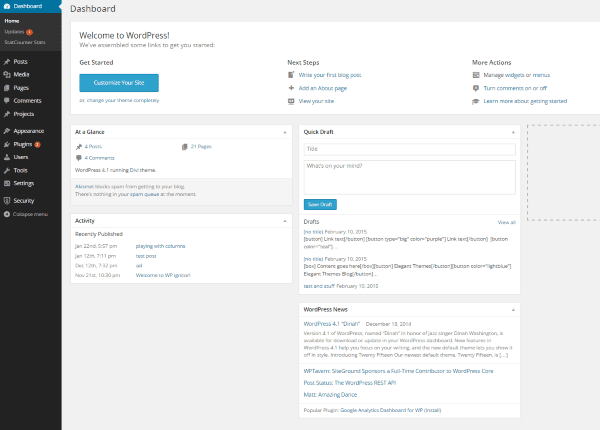Click the comment icon beside Turn comments on or off
The image size is (600, 430).
click(x=476, y=88)
